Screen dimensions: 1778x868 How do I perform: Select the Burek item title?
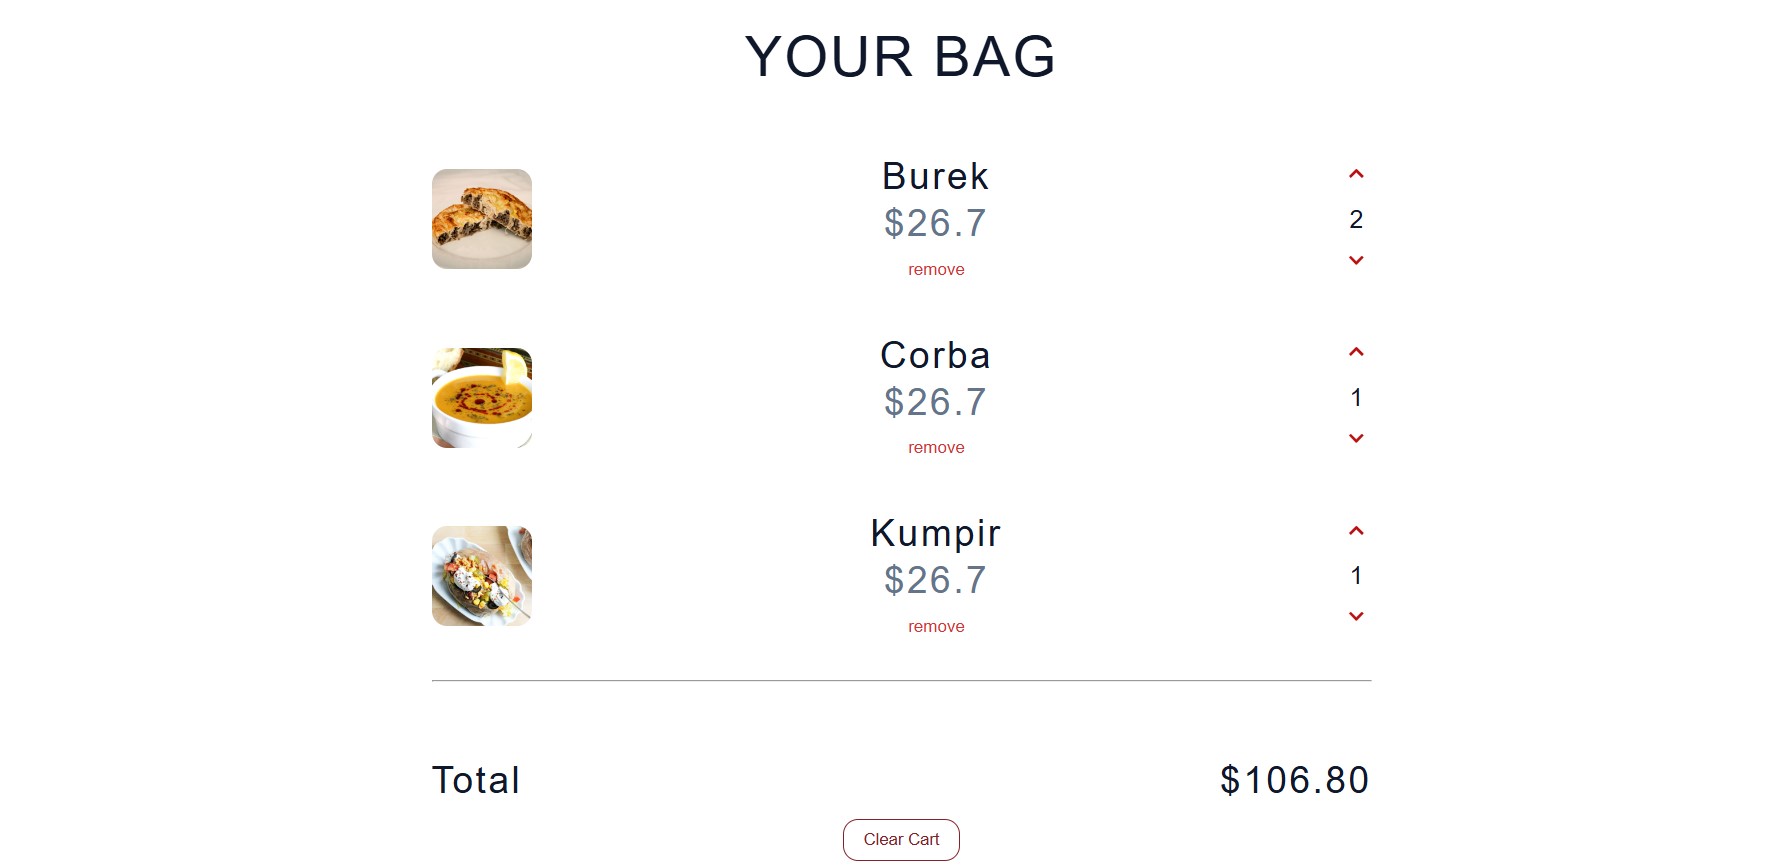click(x=935, y=176)
